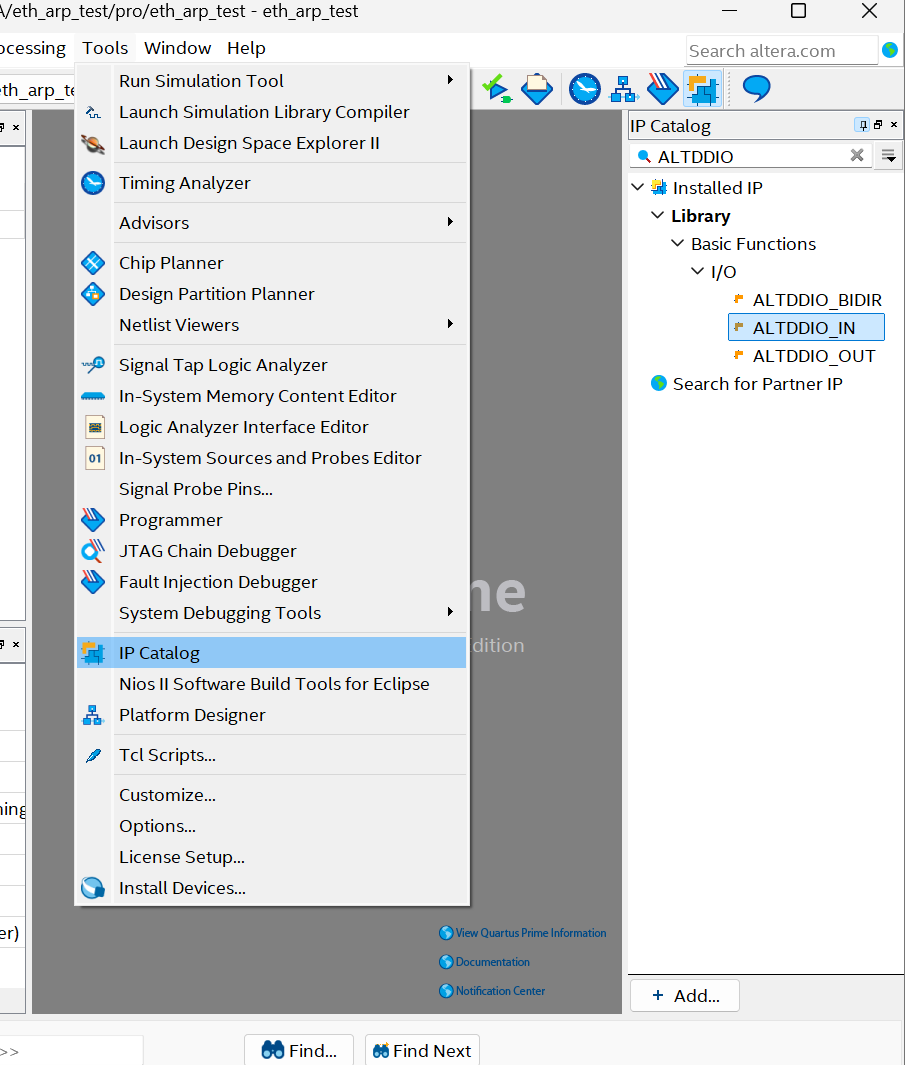
Task: Maximize the Quartus window
Action: [798, 11]
